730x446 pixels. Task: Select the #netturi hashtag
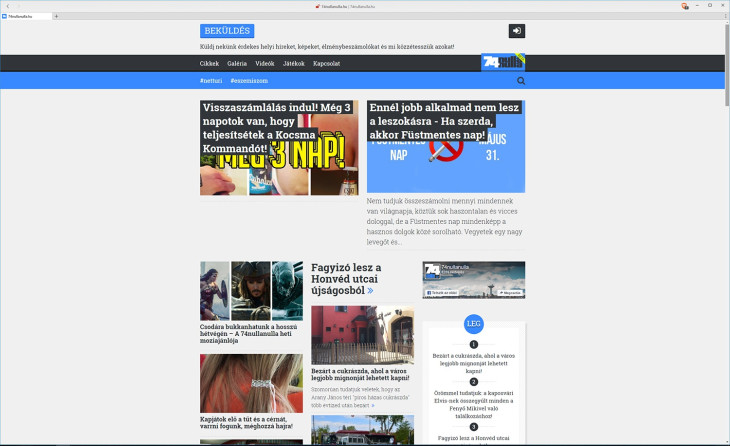(x=211, y=81)
